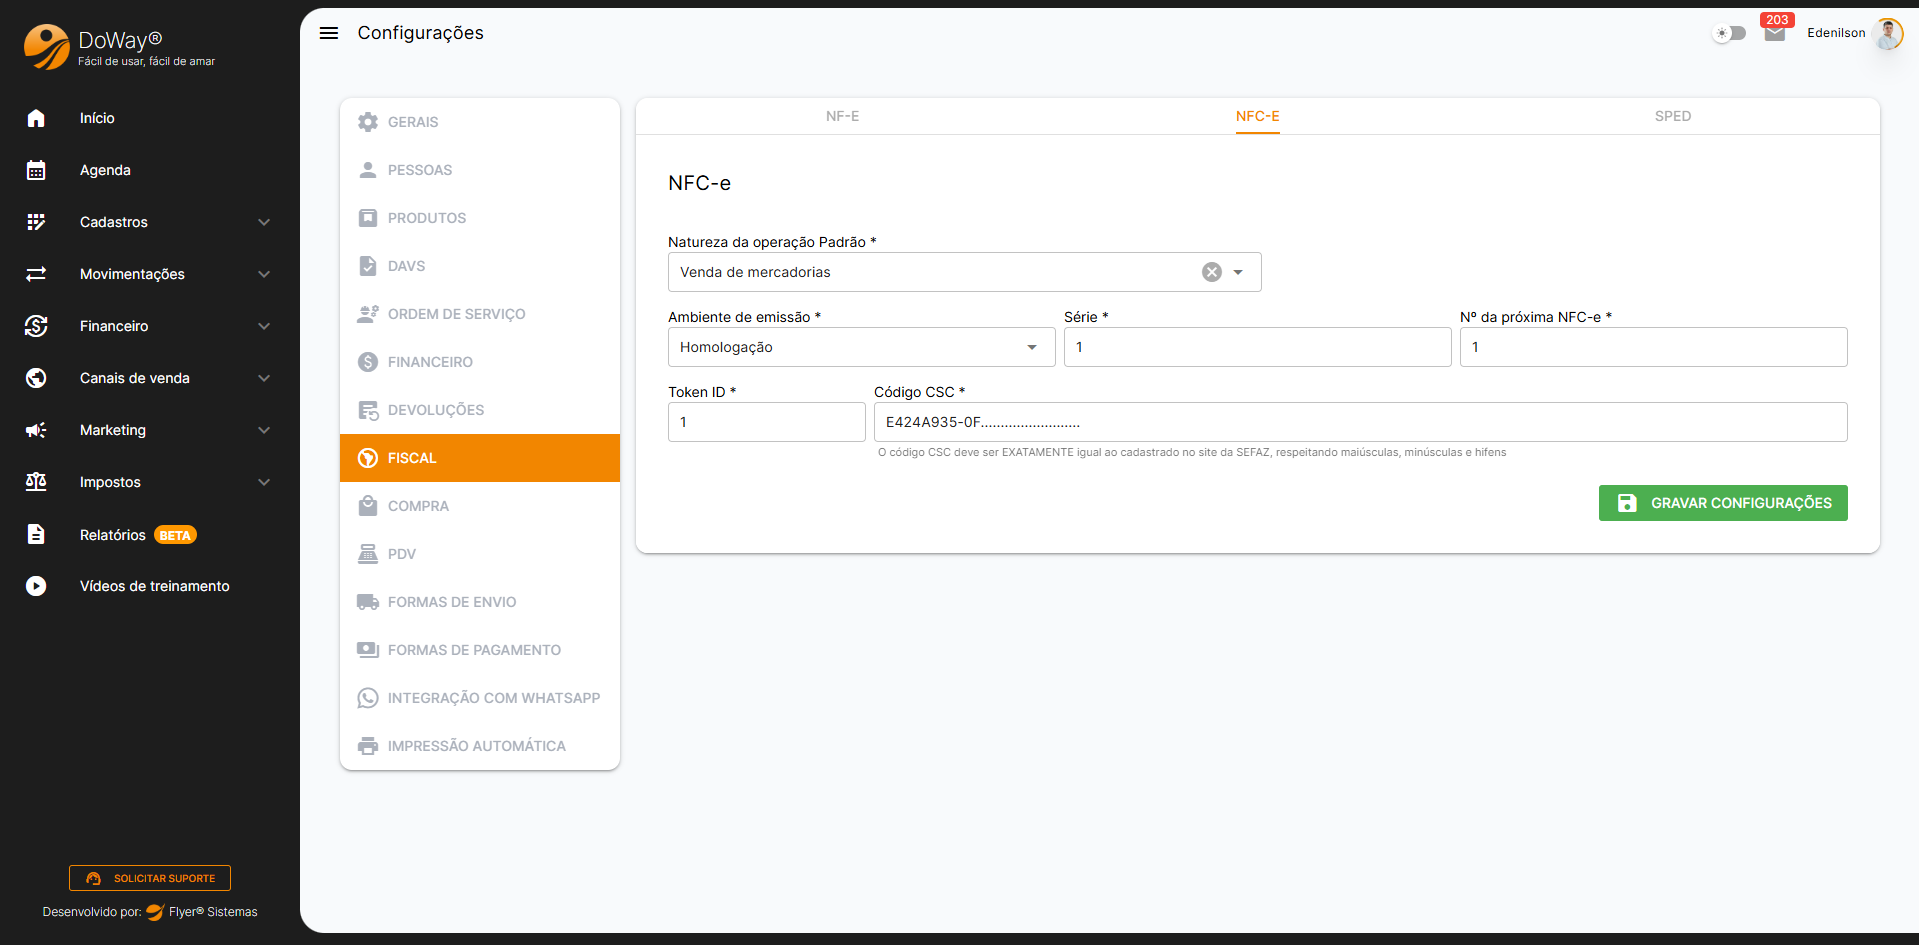Click the Agenda calendar icon
This screenshot has width=1919, height=945.
[36, 170]
